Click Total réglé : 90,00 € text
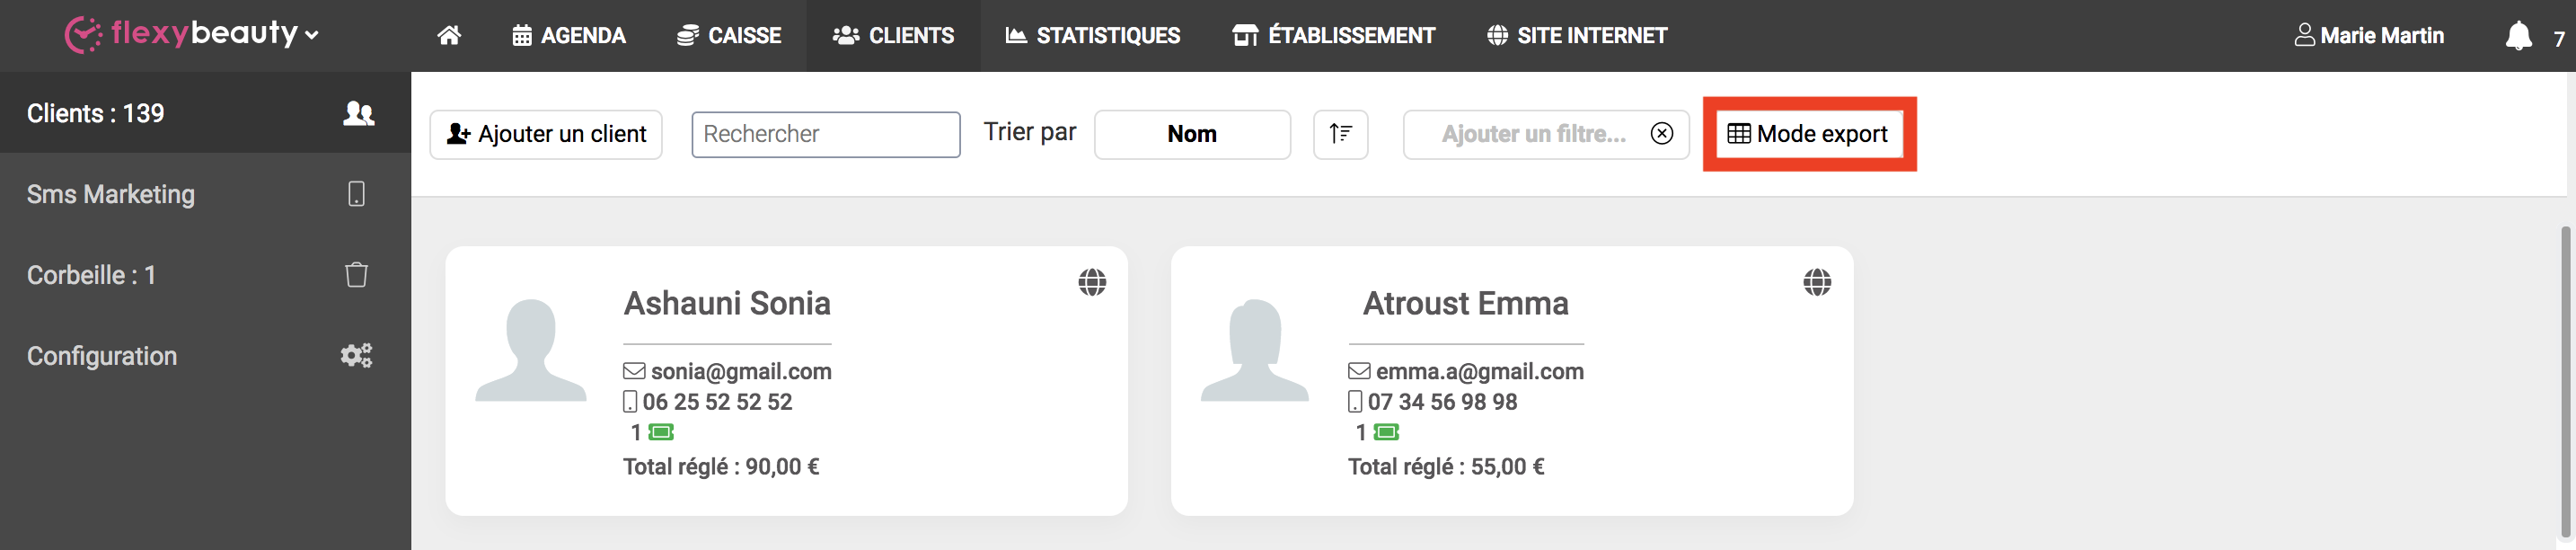Viewport: 2576px width, 550px height. pyautogui.click(x=721, y=467)
